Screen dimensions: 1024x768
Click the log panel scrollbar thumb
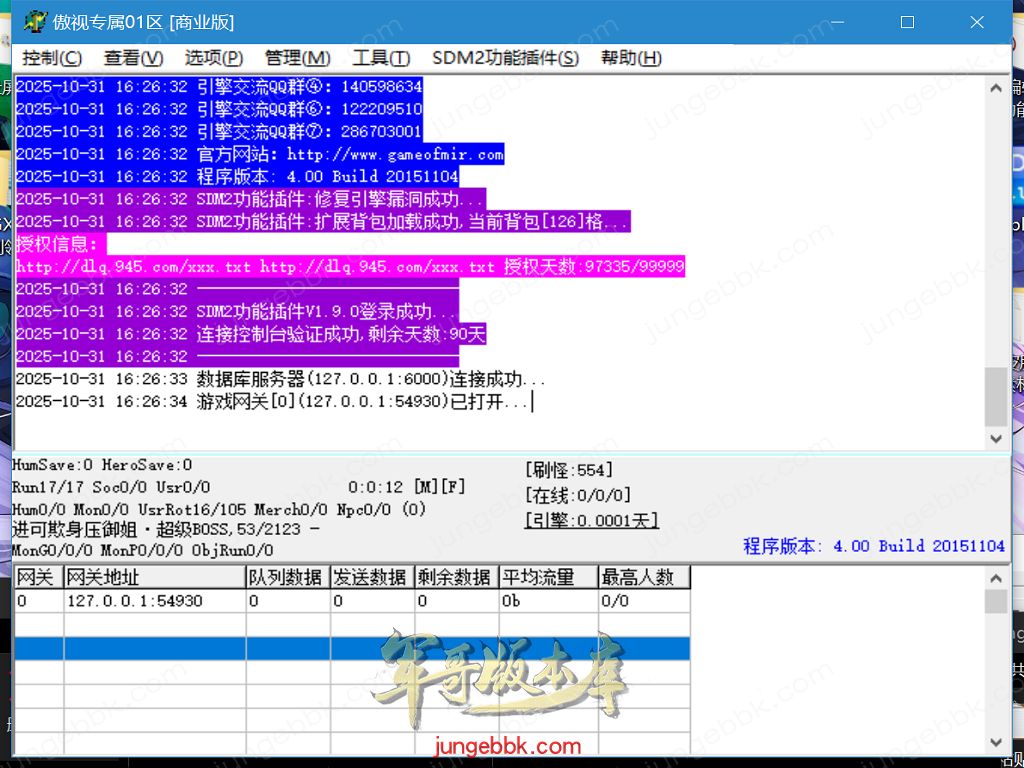[996, 396]
